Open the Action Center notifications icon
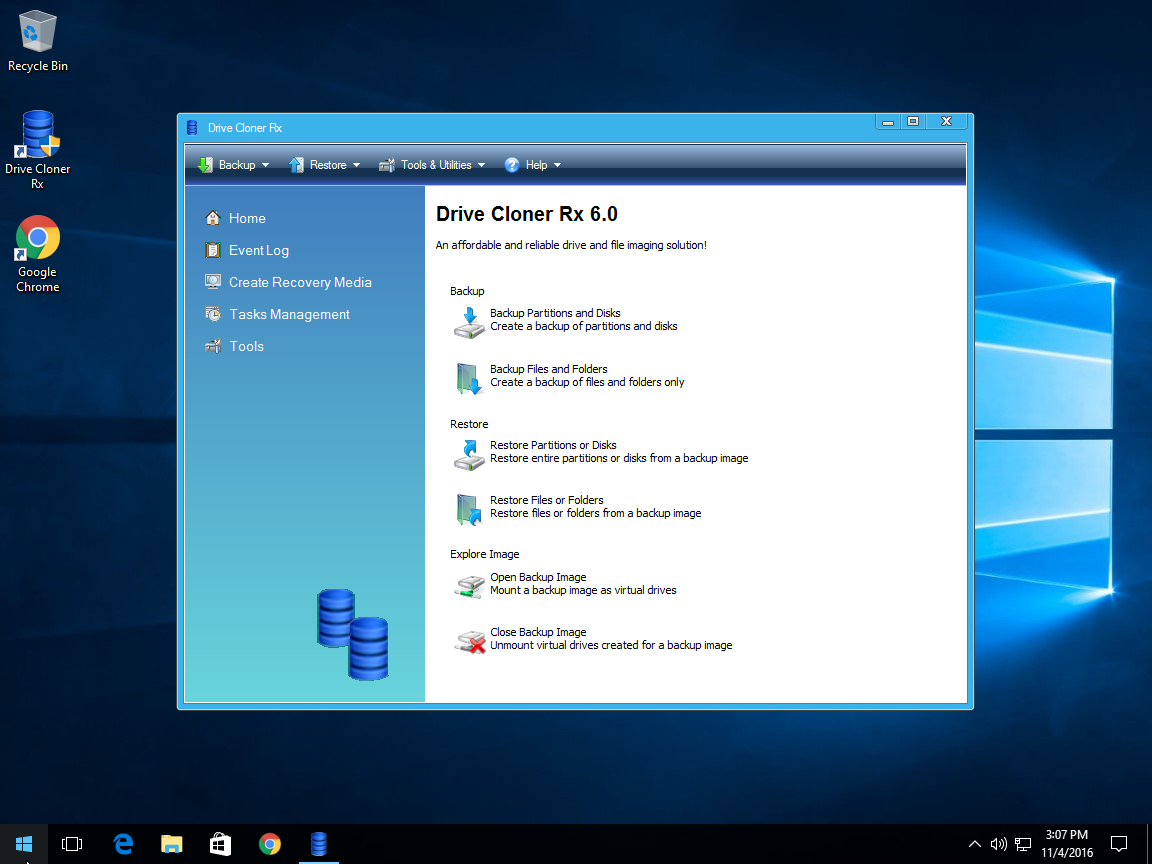The image size is (1152, 864). click(x=1119, y=844)
